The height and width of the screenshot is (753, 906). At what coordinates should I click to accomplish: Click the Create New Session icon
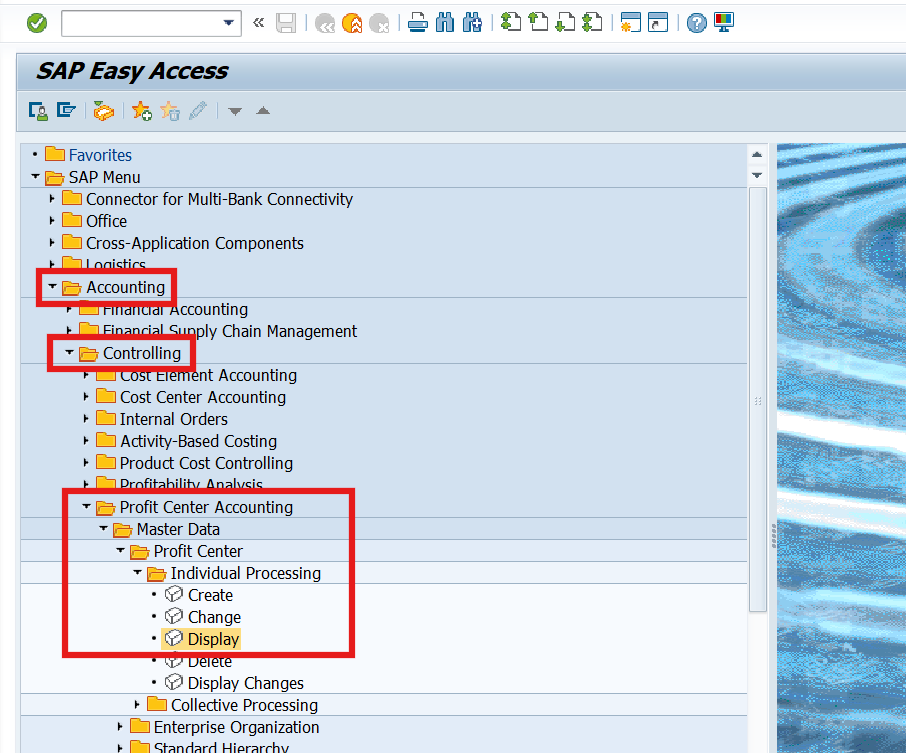(x=631, y=22)
